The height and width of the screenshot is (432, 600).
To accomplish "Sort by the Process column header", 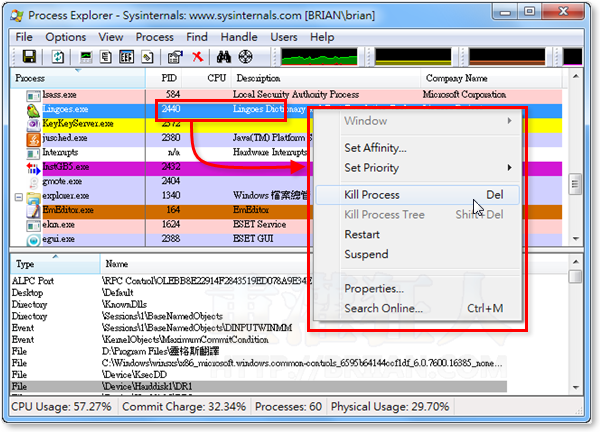I will (78, 78).
